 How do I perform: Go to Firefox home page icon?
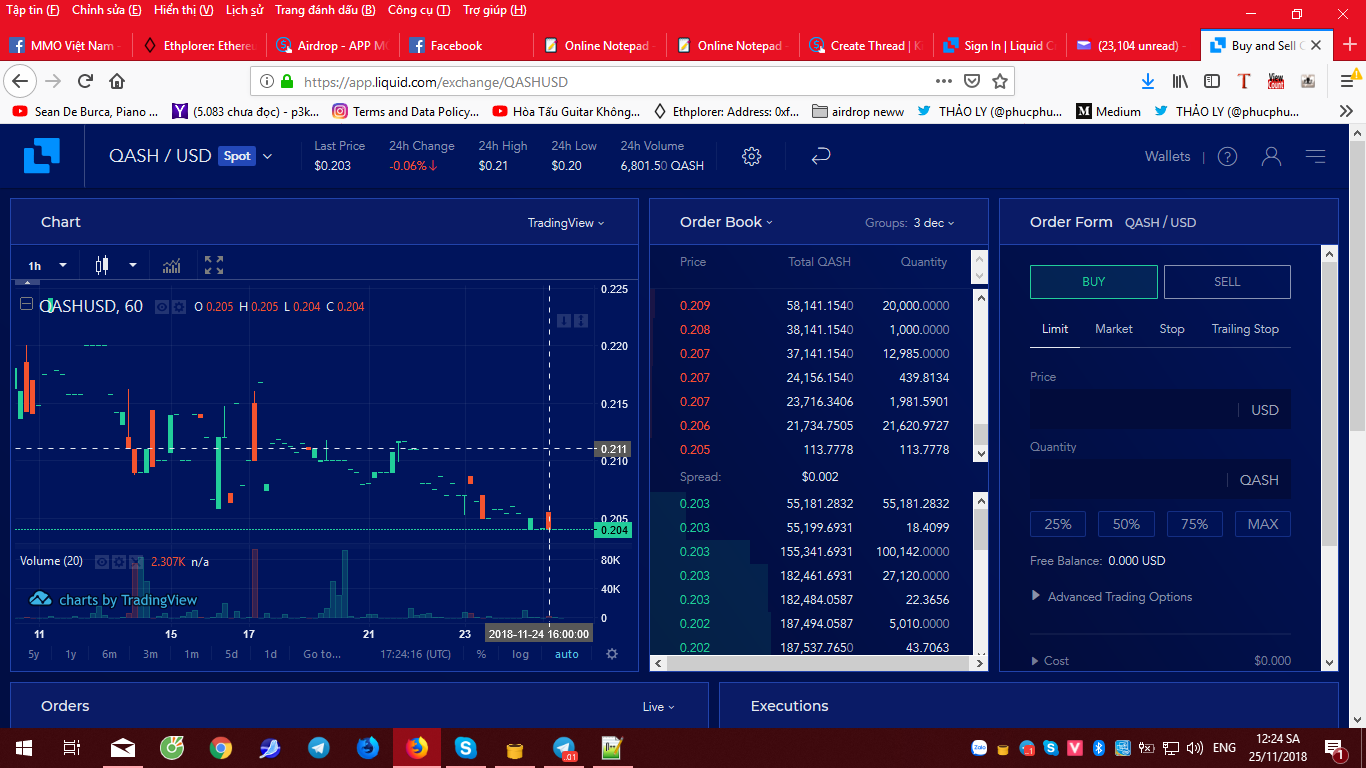click(117, 81)
